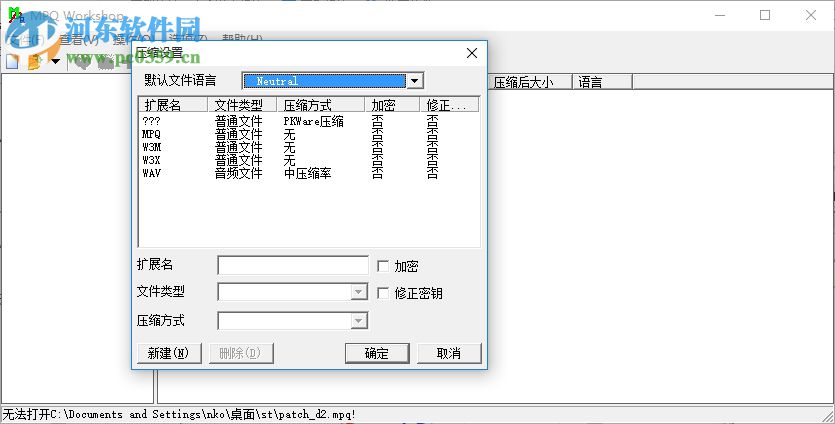Sort by 扩展名 column header
The height and width of the screenshot is (424, 835).
point(173,104)
